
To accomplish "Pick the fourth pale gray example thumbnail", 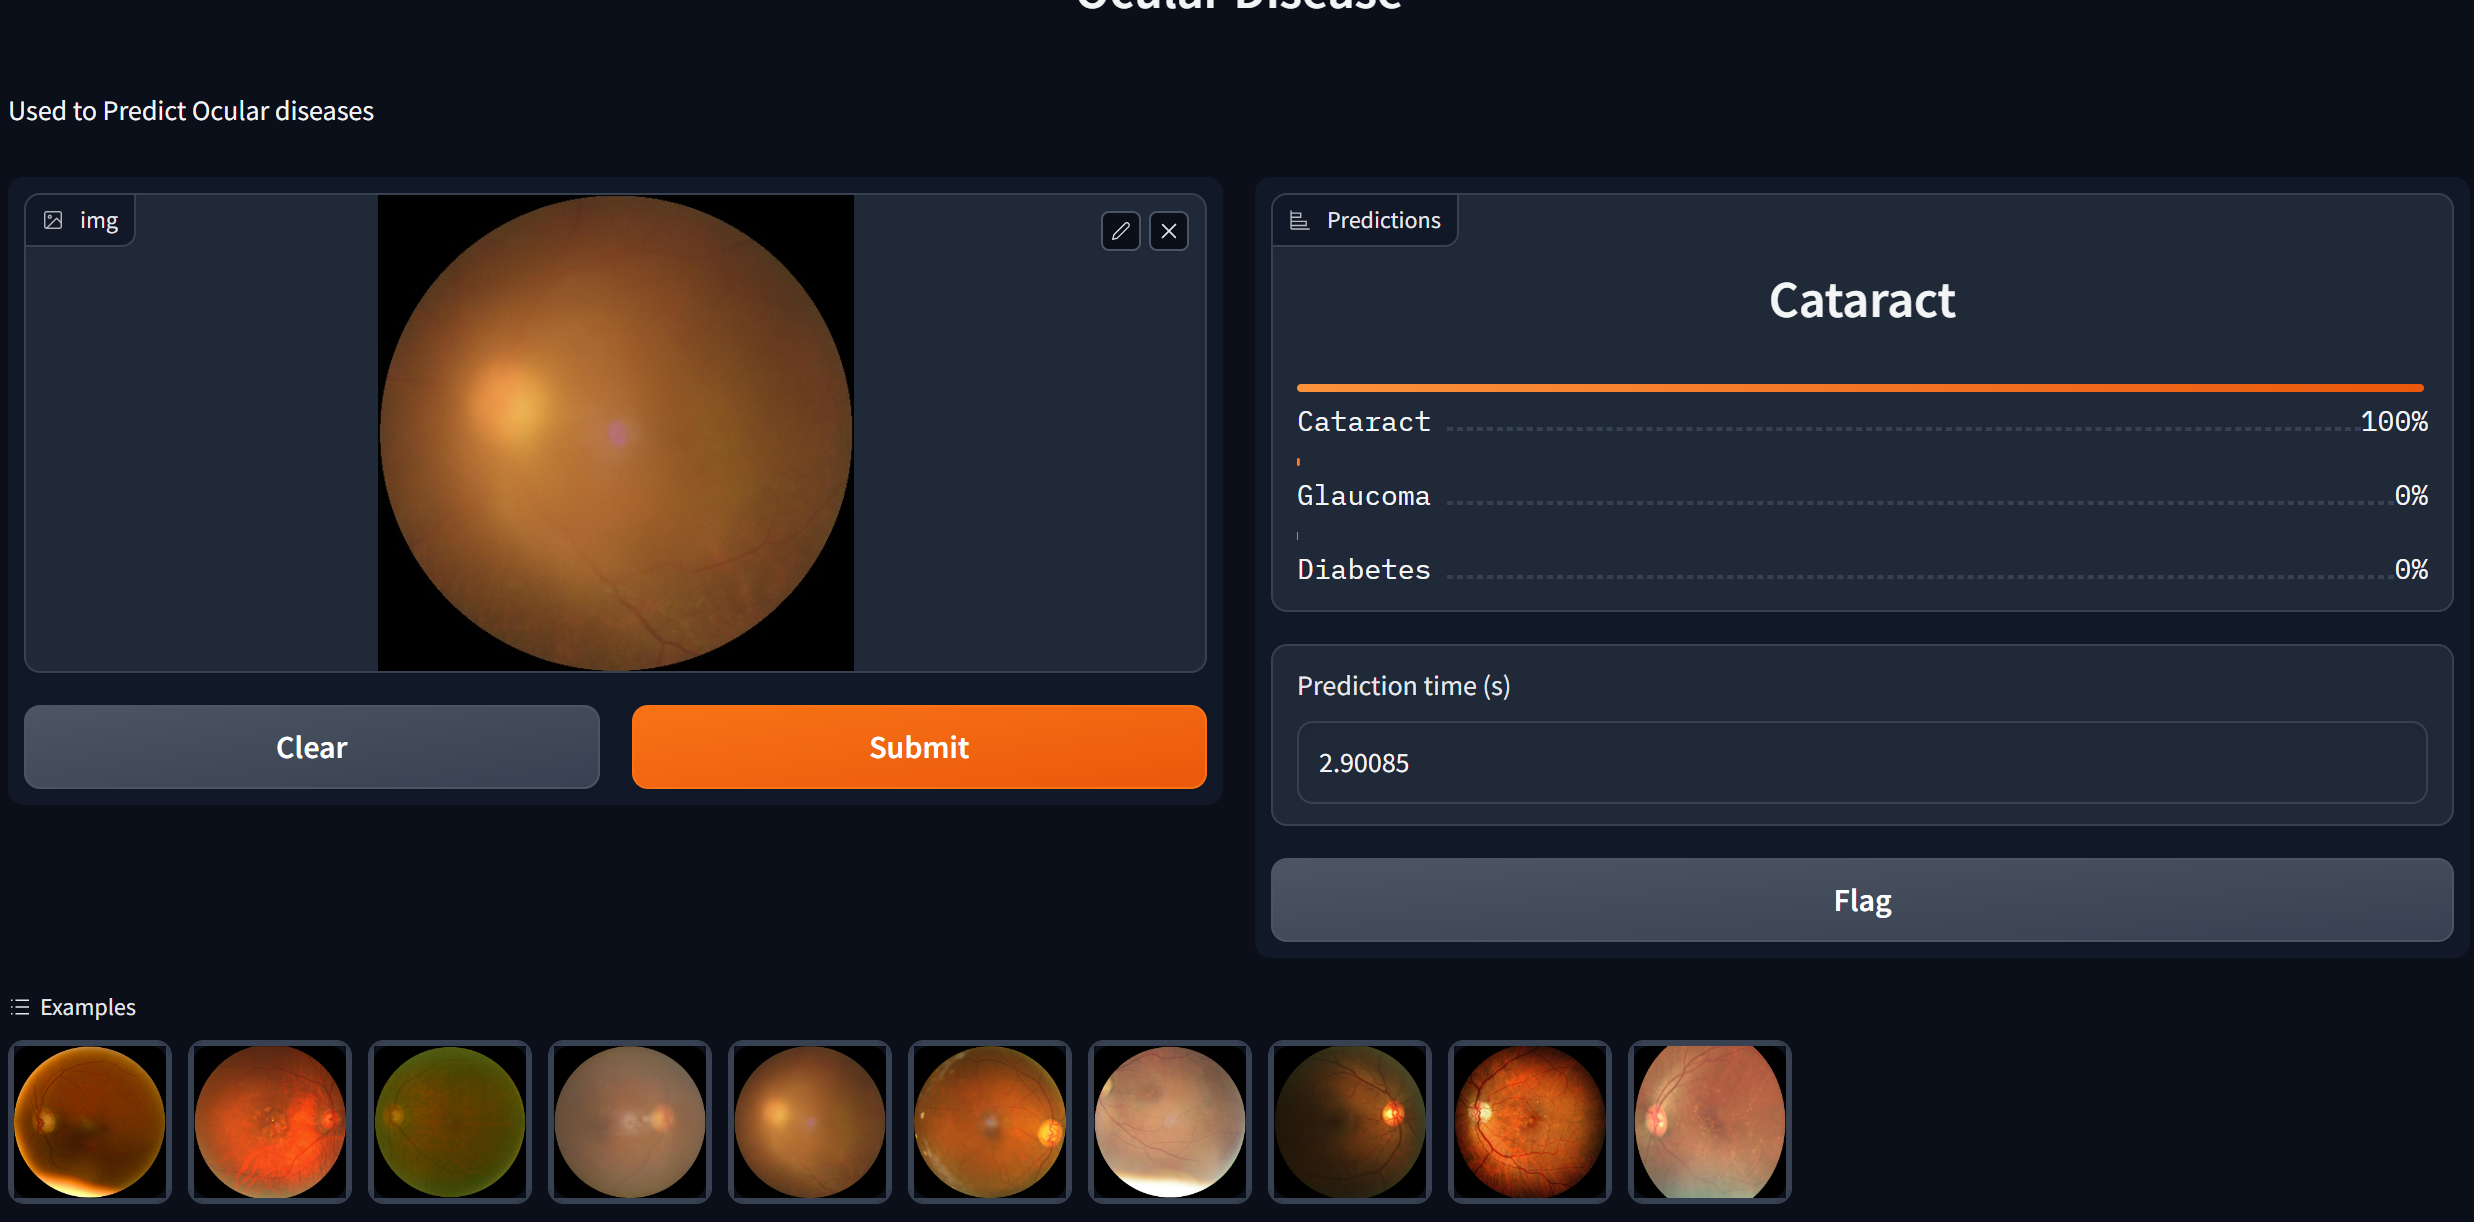I will point(630,1121).
